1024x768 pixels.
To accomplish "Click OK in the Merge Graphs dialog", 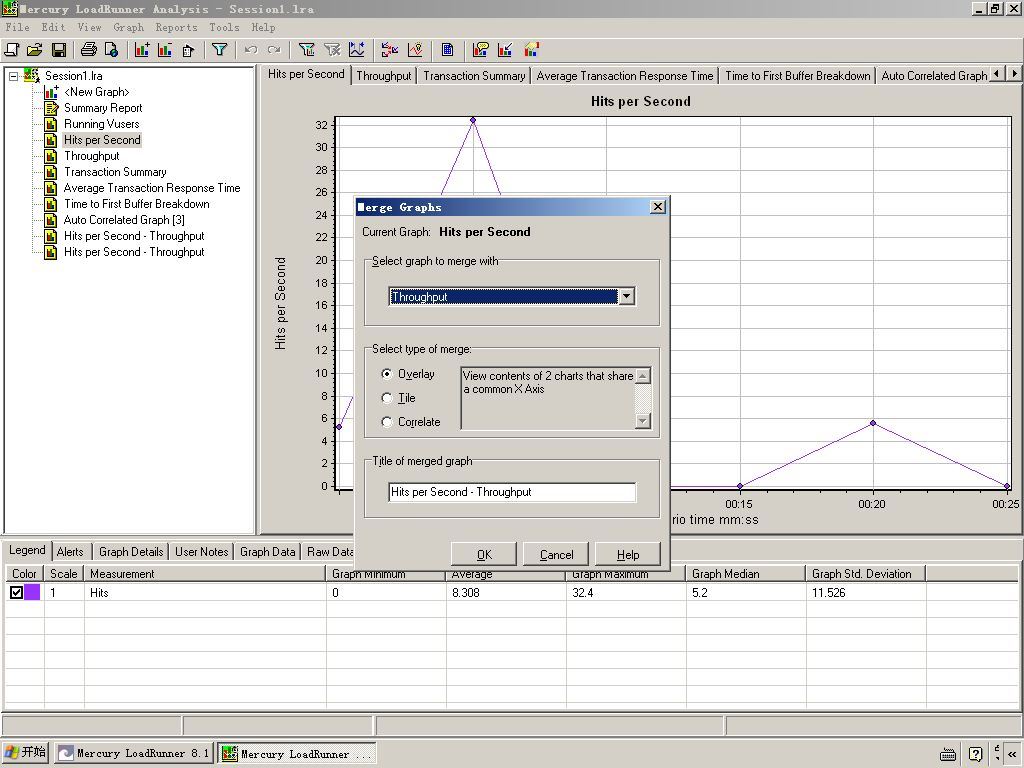I will tap(484, 554).
